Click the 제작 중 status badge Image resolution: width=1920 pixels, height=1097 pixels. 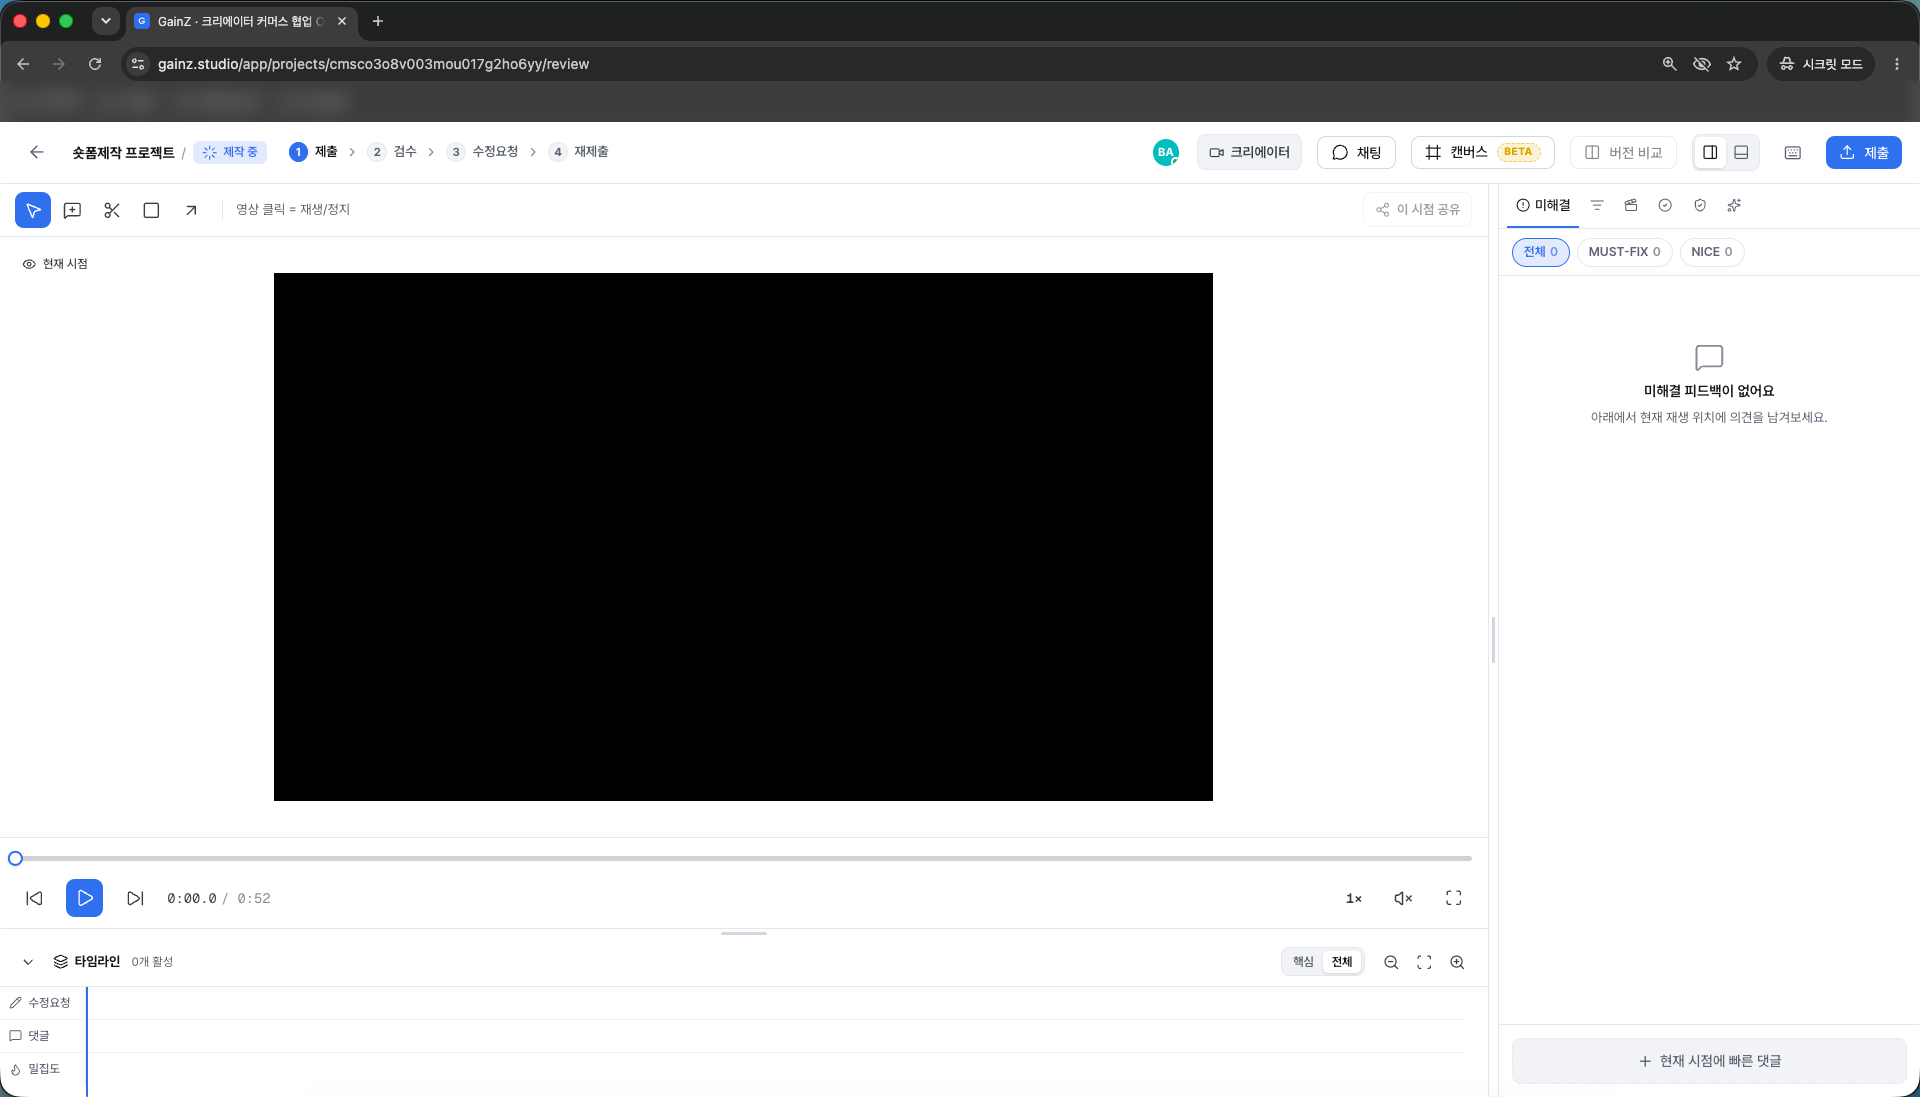pyautogui.click(x=230, y=152)
